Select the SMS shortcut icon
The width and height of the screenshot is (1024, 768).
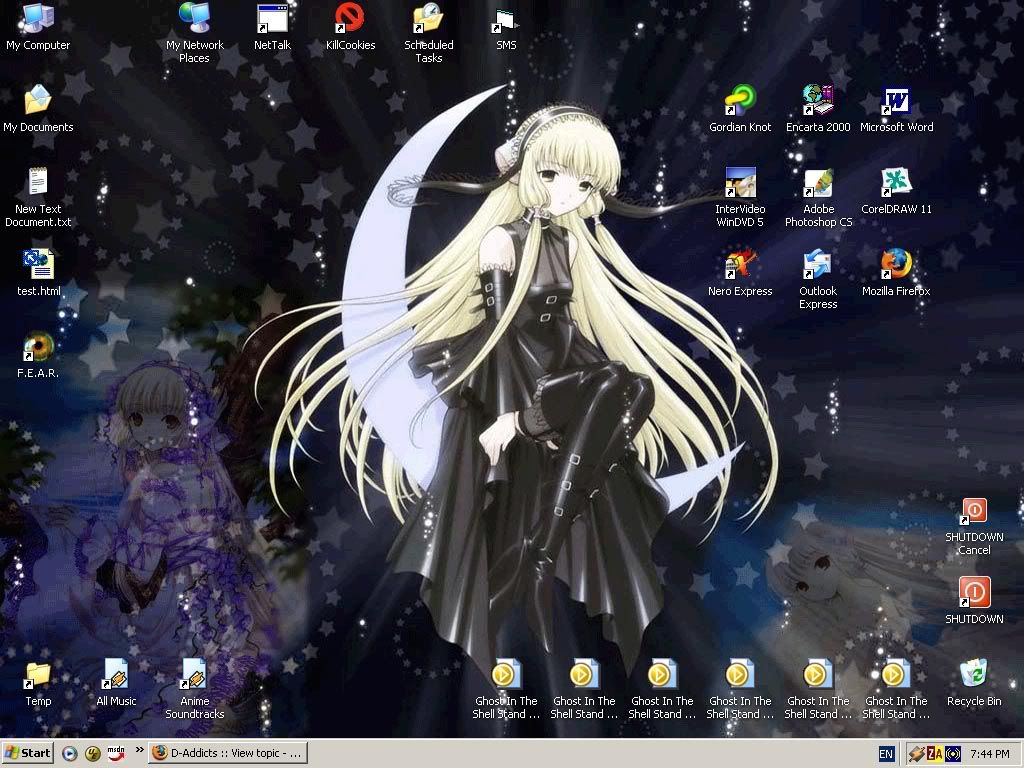click(x=506, y=27)
